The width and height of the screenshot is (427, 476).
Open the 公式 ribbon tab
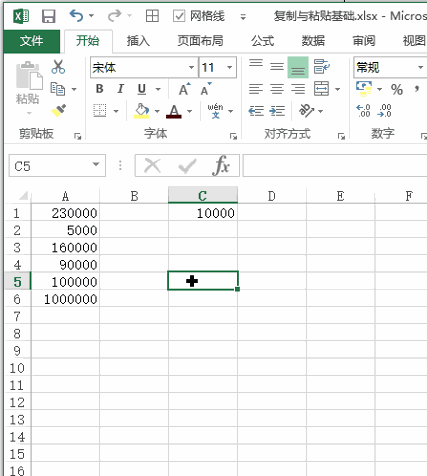262,41
